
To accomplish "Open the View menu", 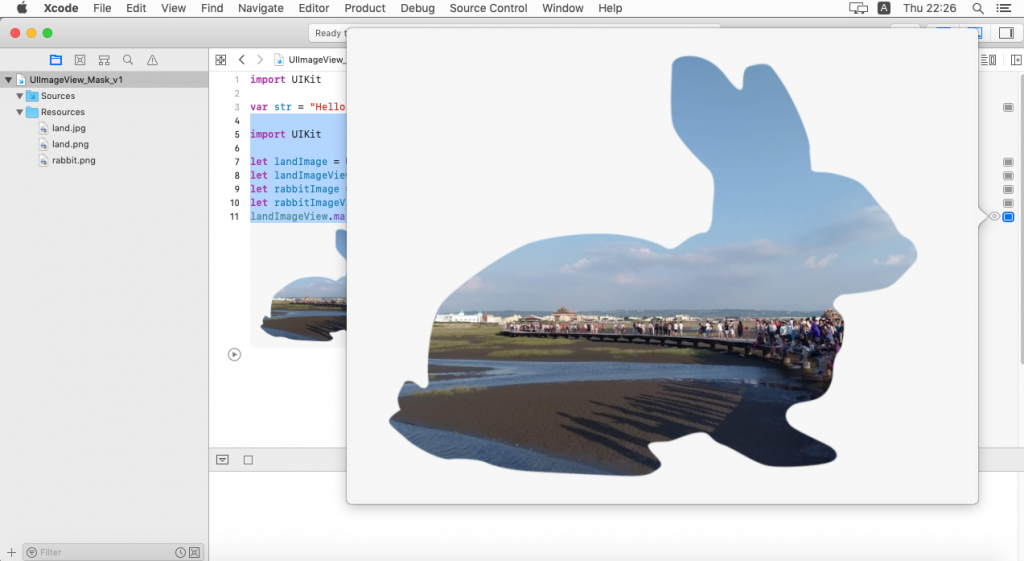I will [173, 8].
